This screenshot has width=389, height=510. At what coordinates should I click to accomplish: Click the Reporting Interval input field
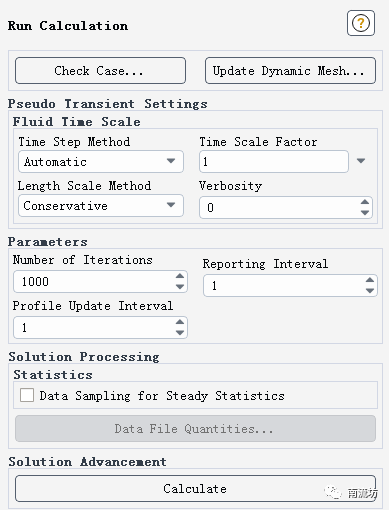(x=290, y=286)
